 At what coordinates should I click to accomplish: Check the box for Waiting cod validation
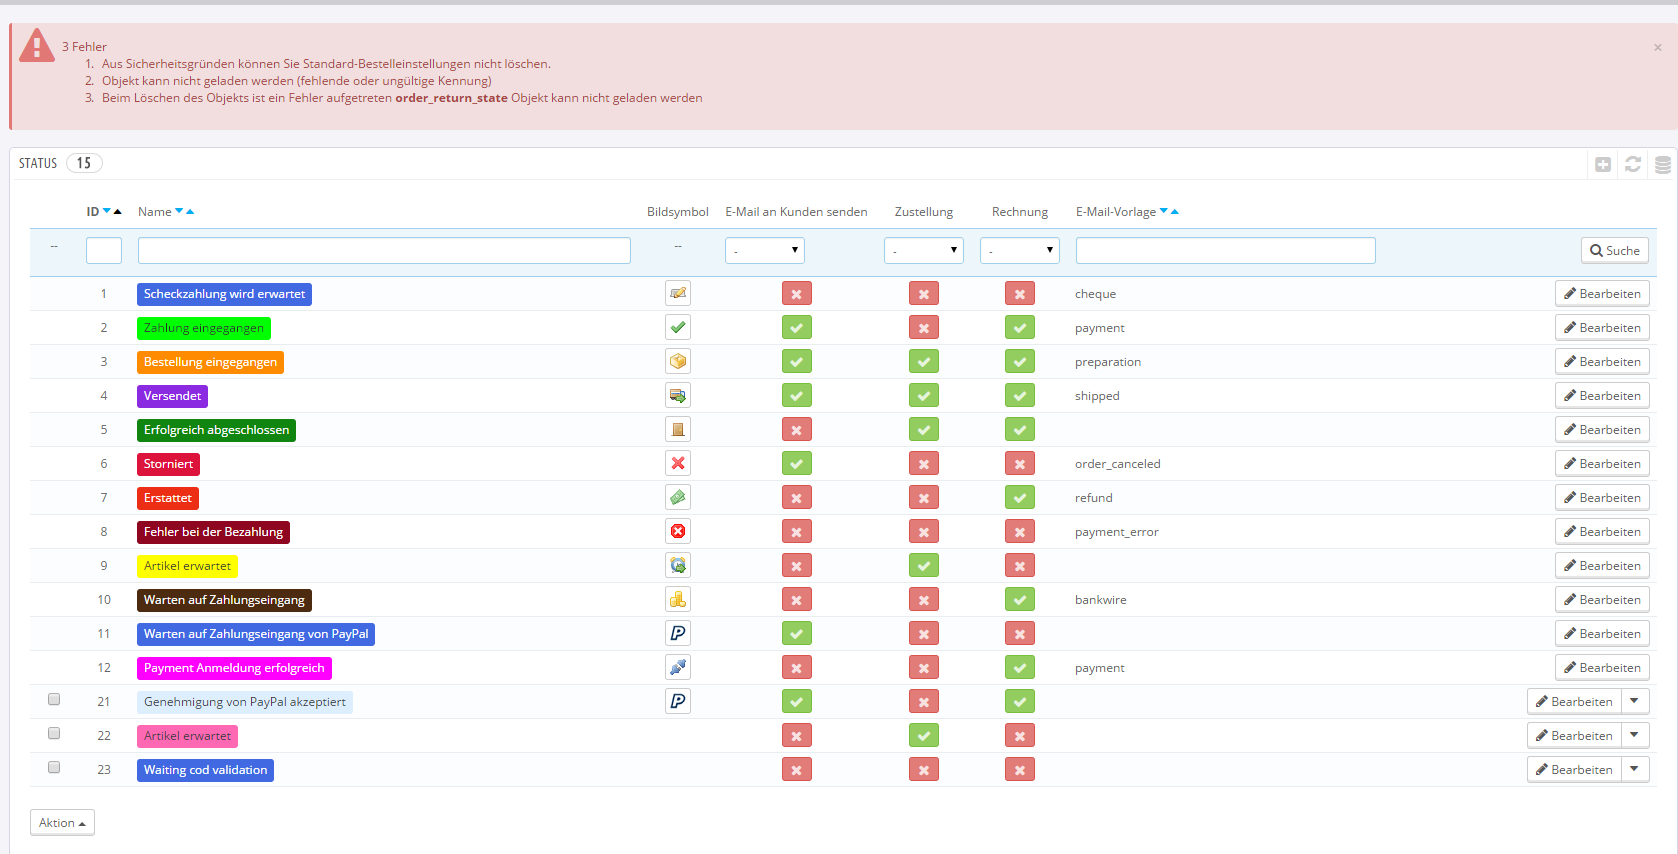tap(54, 768)
